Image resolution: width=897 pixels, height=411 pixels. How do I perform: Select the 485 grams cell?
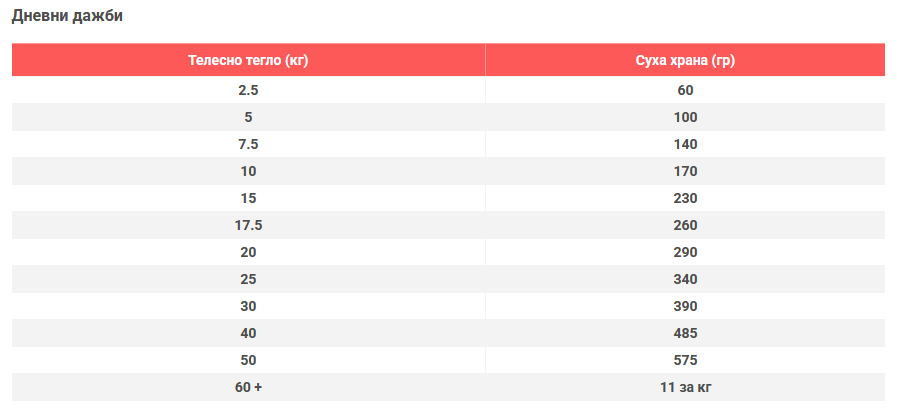(685, 333)
